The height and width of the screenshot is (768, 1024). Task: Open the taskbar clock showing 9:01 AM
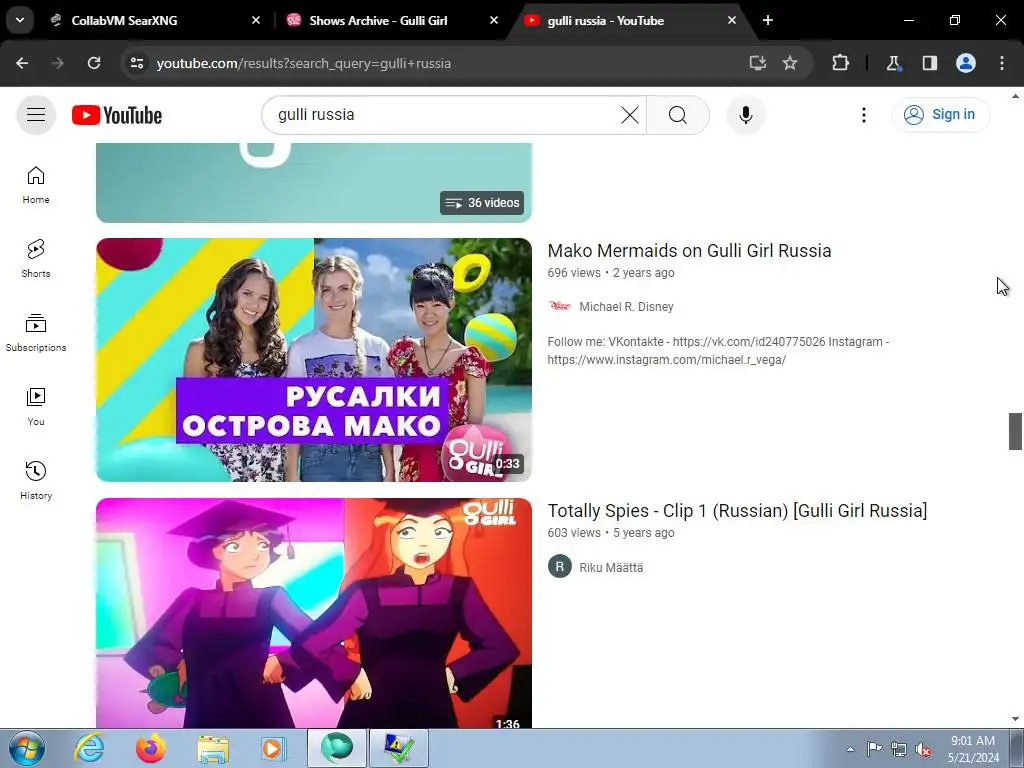tap(973, 749)
